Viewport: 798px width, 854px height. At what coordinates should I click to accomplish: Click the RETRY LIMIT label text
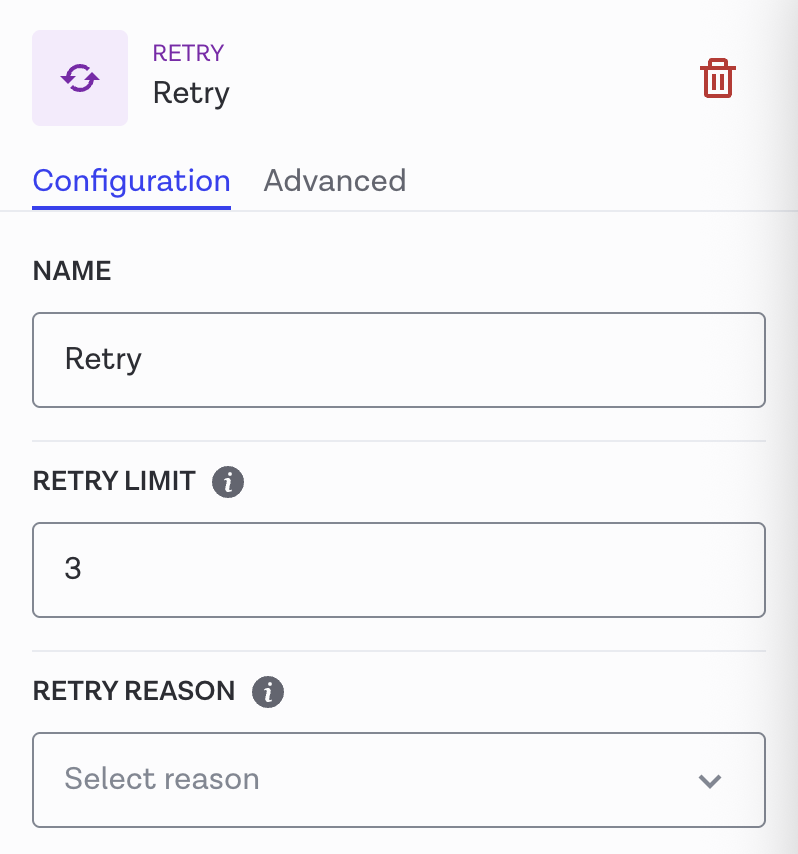pyautogui.click(x=114, y=481)
